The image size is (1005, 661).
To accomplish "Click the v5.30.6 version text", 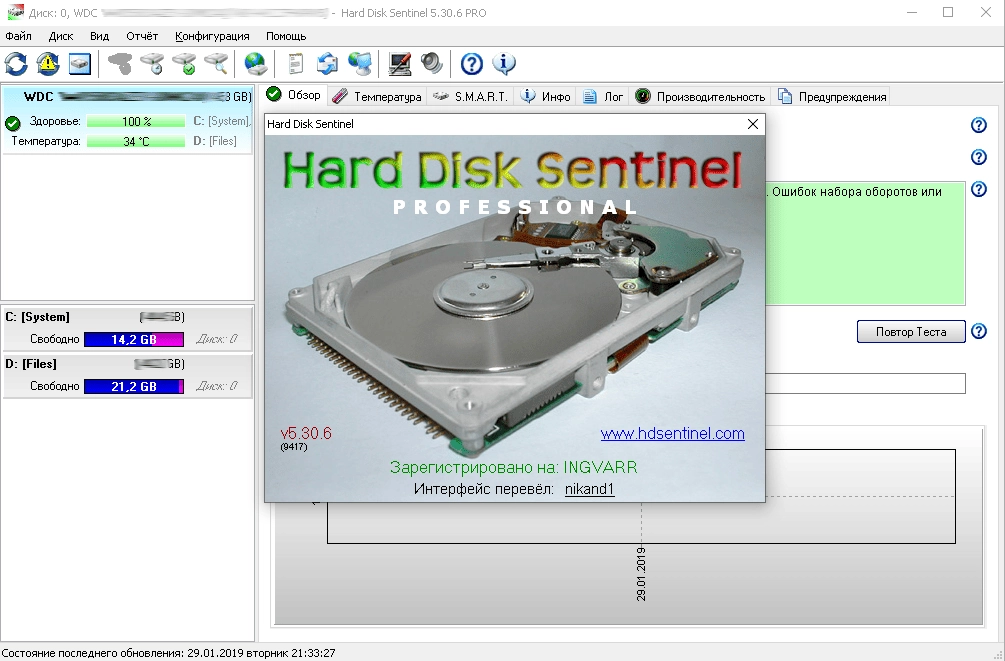I will tap(306, 433).
